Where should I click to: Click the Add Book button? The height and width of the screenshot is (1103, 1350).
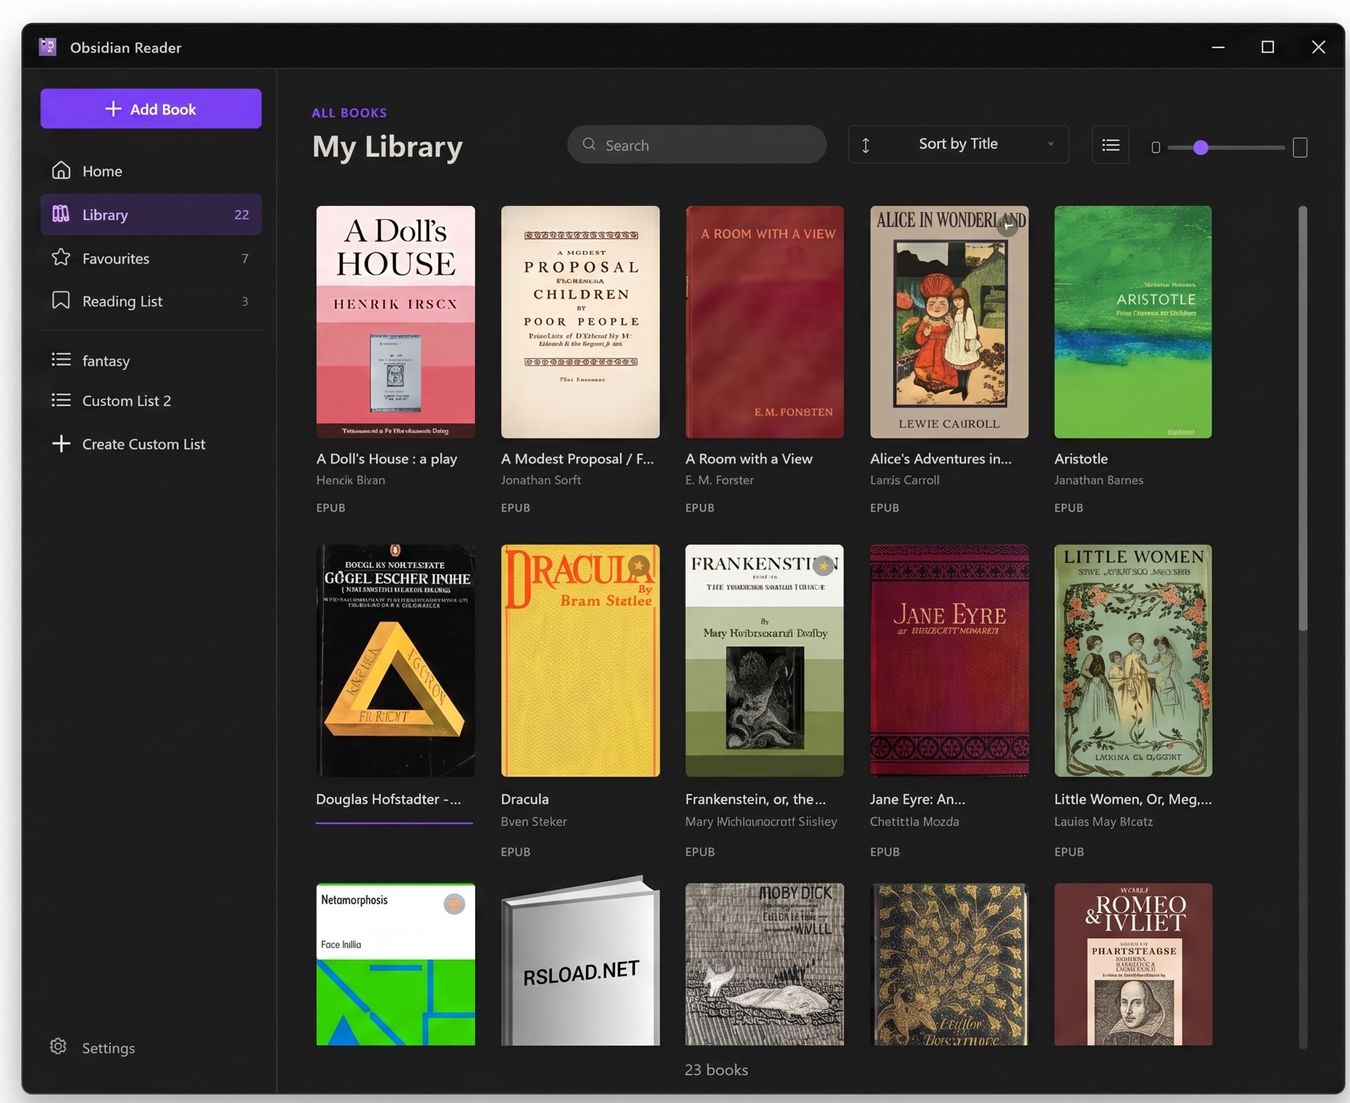tap(151, 109)
